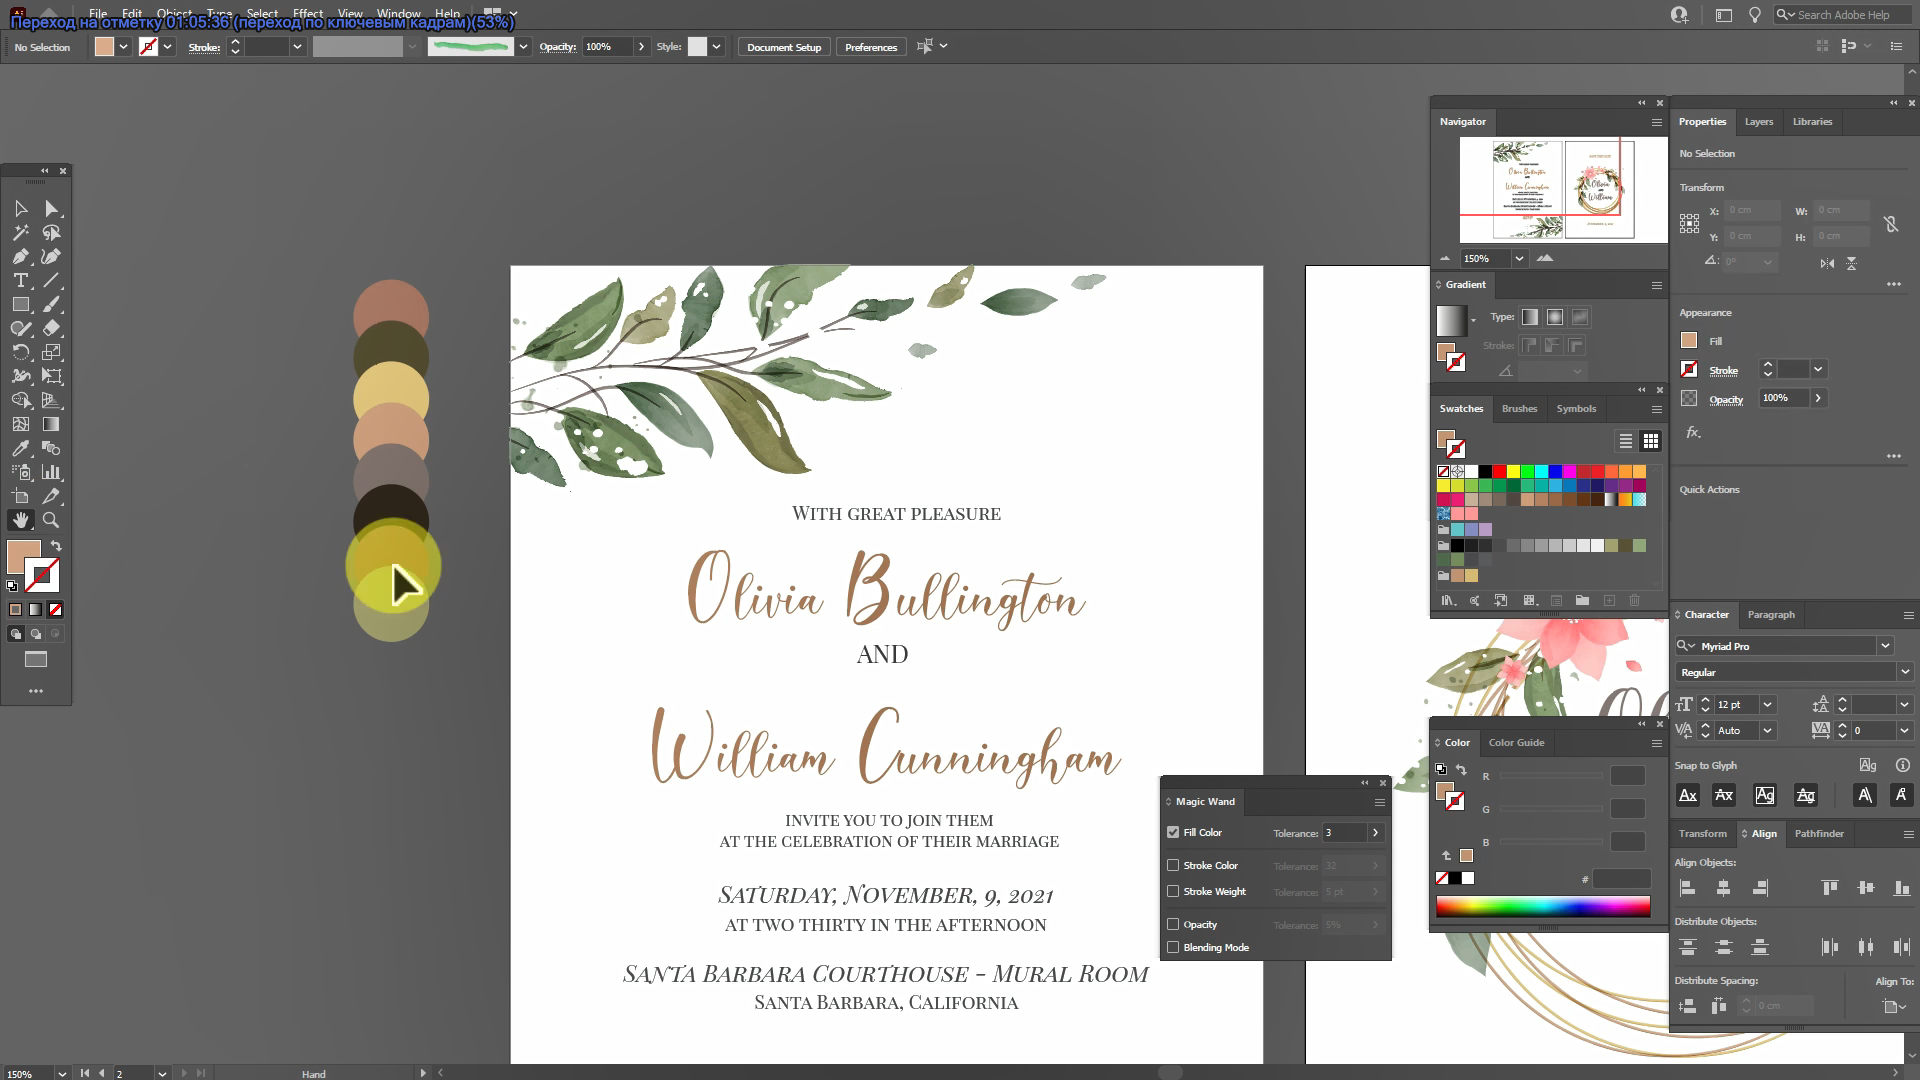Viewport: 1920px width, 1080px height.
Task: Switch swatches to list view
Action: (1626, 441)
